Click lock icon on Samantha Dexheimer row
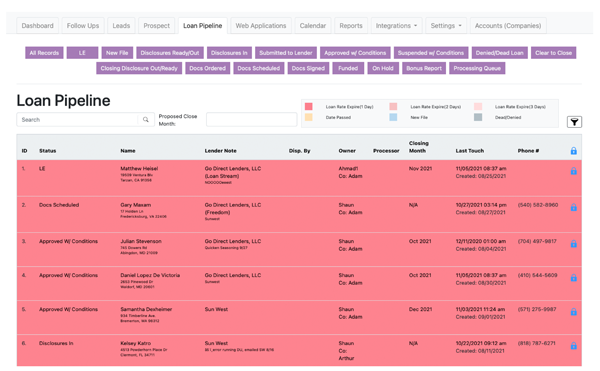The width and height of the screenshot is (600, 371). coord(573,312)
